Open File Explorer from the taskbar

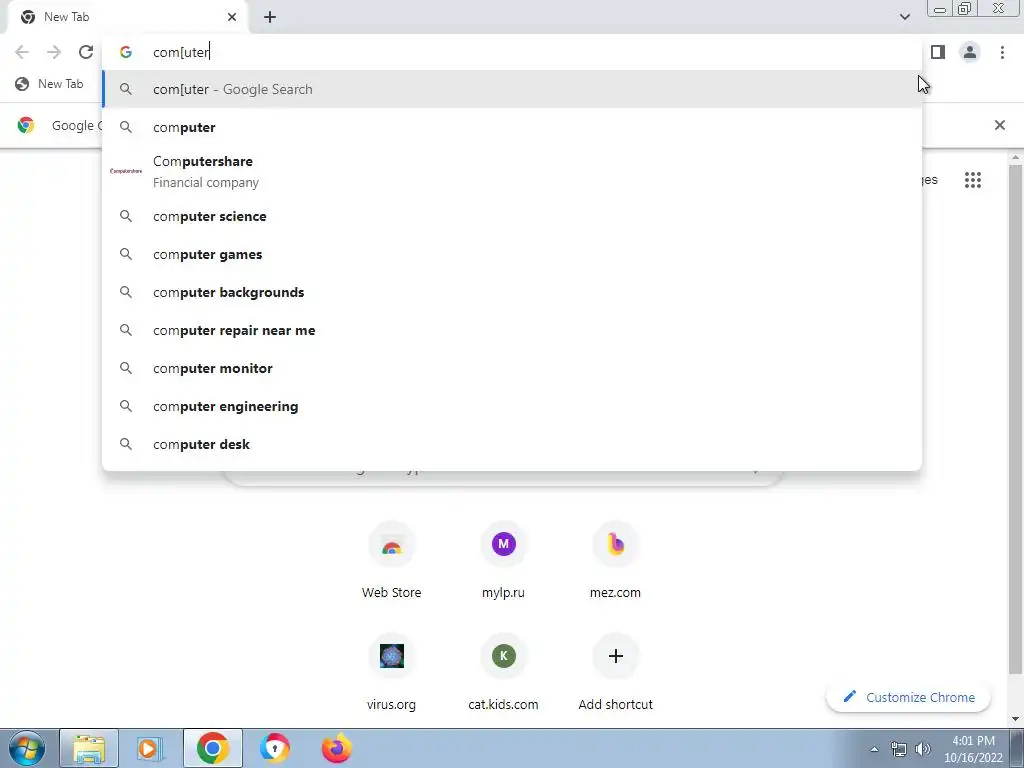[89, 748]
